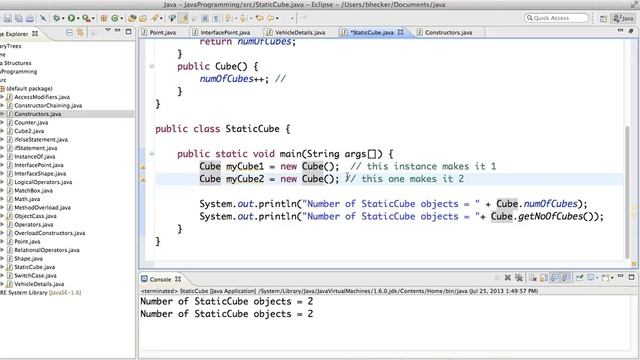This screenshot has width=640, height=360.
Task: Click in the Quick Access search field
Action: click(557, 18)
